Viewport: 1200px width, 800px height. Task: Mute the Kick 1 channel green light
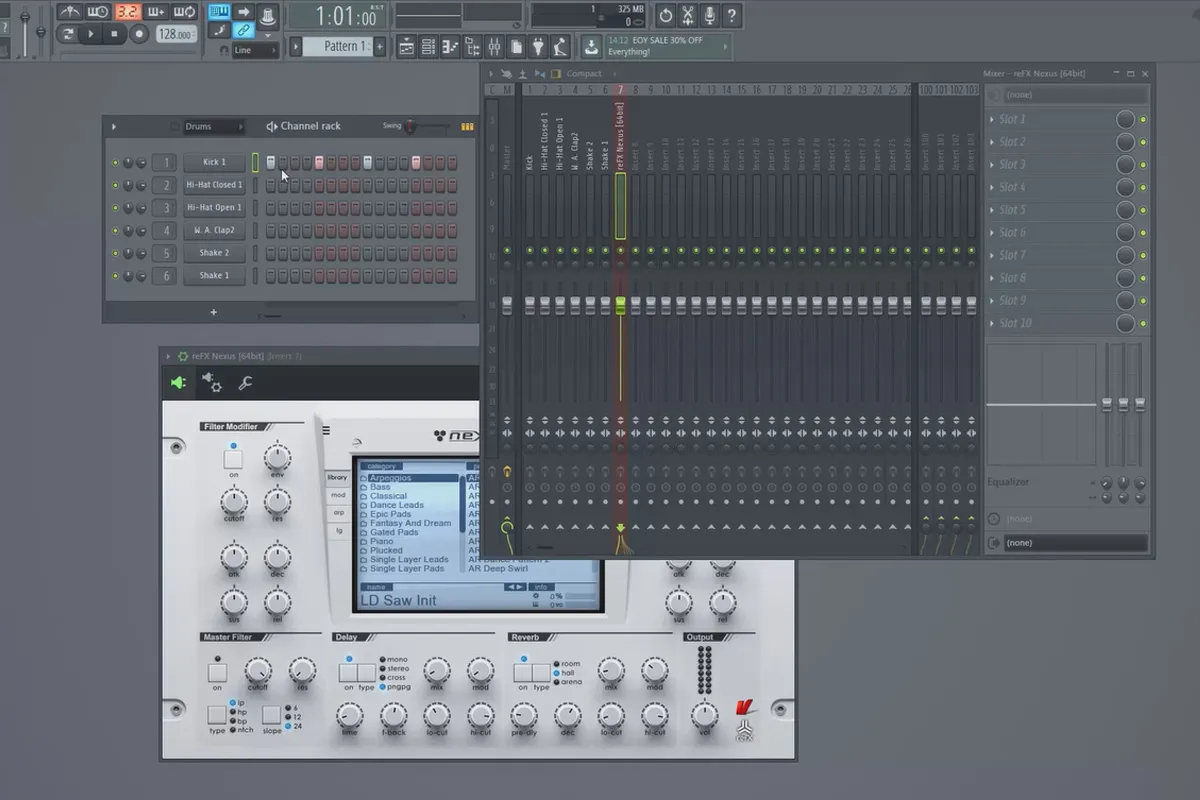tap(116, 162)
